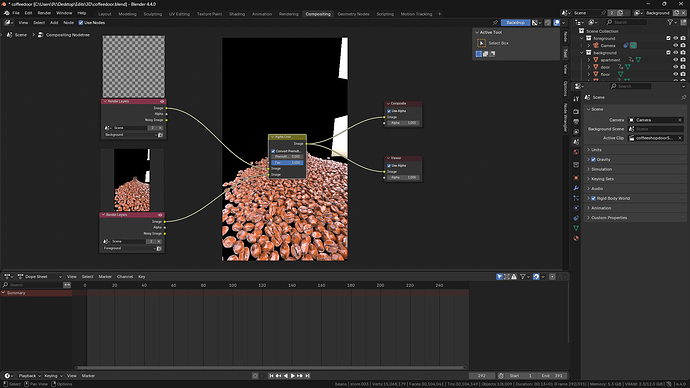The height and width of the screenshot is (388, 690).
Task: Toggle the Use Nodes checkbox
Action: coord(81,22)
